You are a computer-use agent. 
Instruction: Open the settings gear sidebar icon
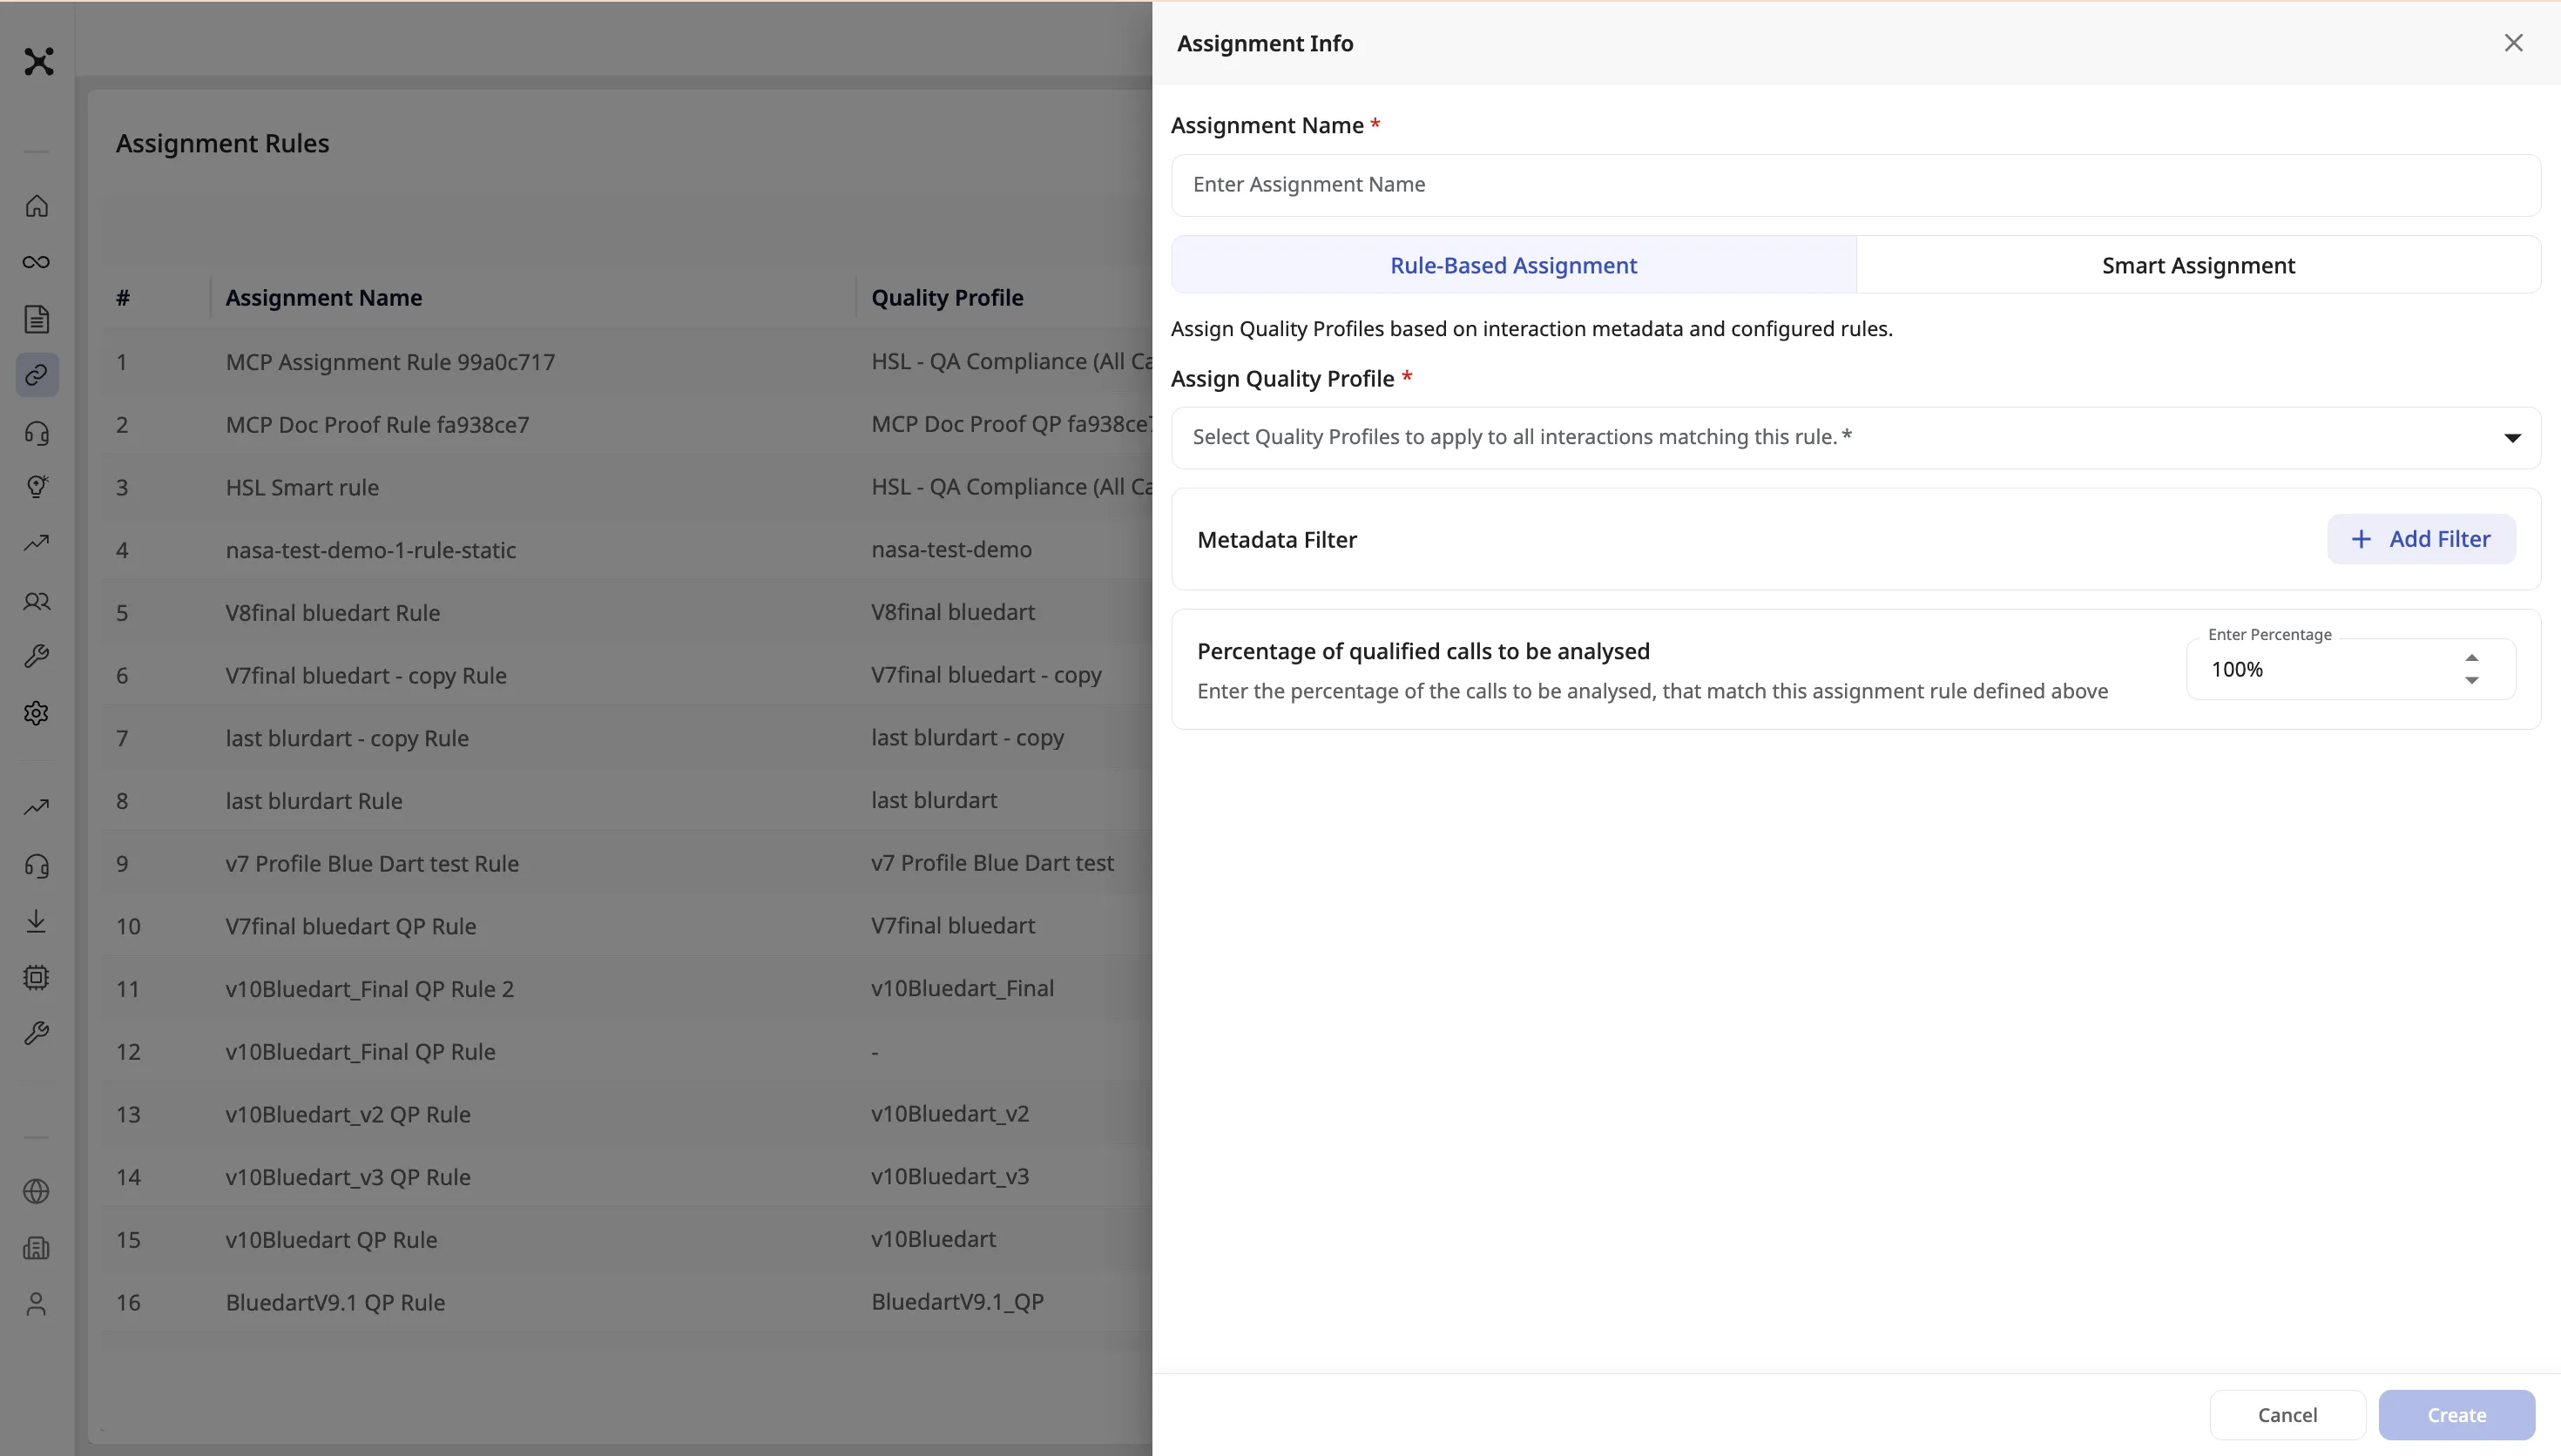pos(37,713)
